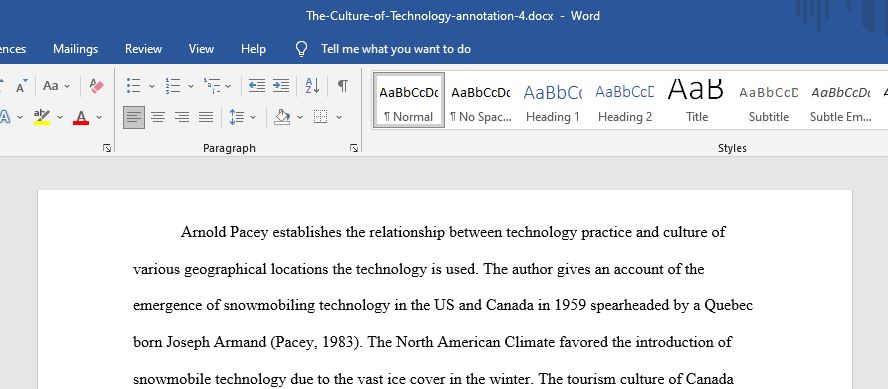Screen dimensions: 888x389
Task: Open the Shading color dropdown arrow
Action: 300,118
